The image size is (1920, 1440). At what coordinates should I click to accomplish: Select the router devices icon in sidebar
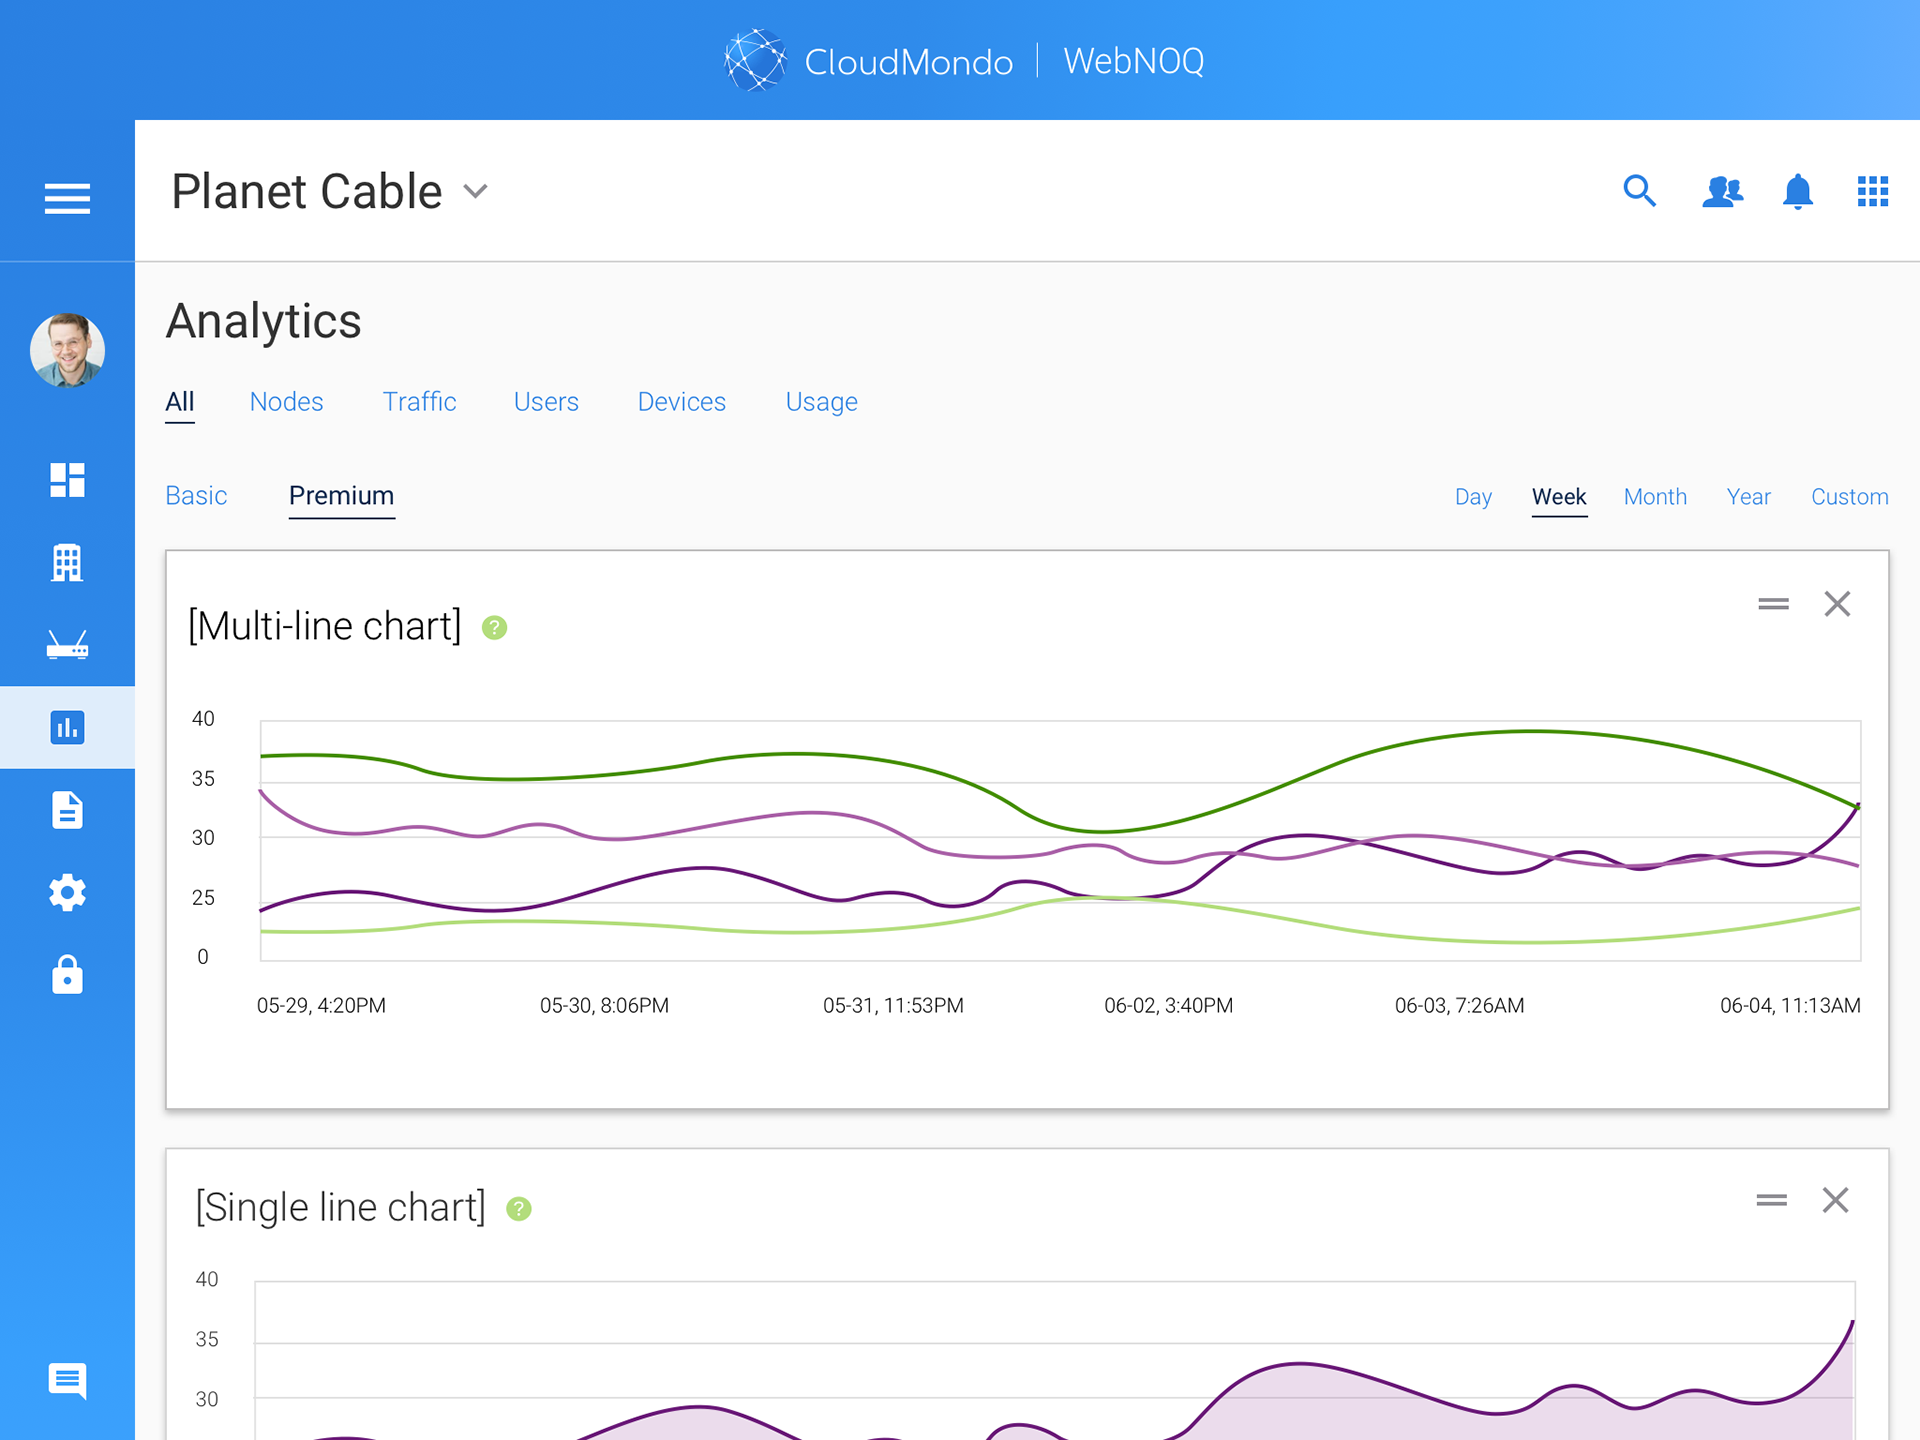pos(67,645)
